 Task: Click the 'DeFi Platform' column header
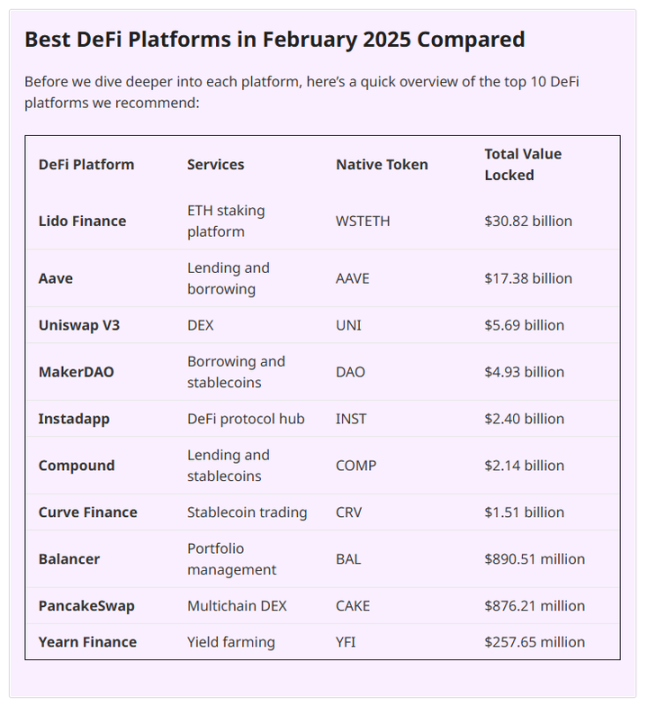[86, 165]
